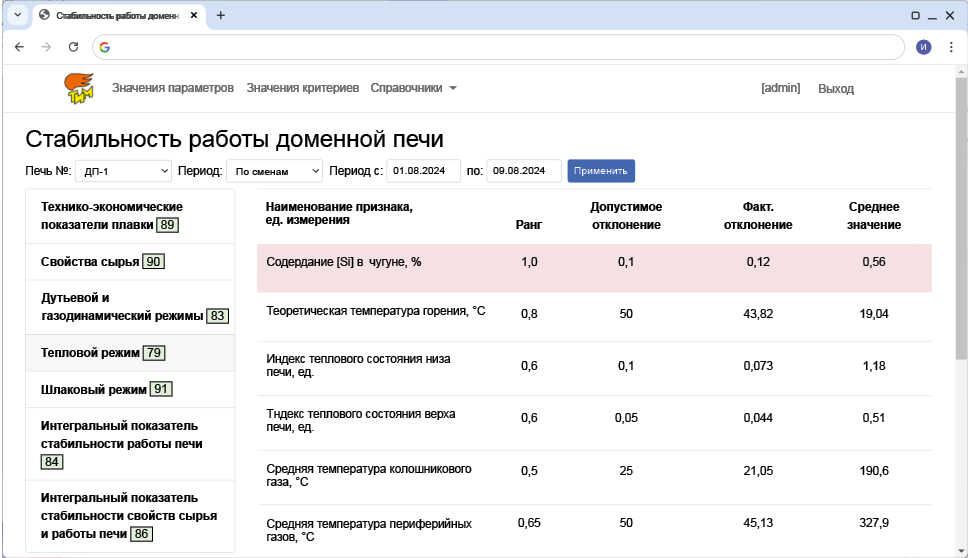Click the value 21,05
Image resolution: width=968 pixels, height=558 pixels.
[x=758, y=471]
